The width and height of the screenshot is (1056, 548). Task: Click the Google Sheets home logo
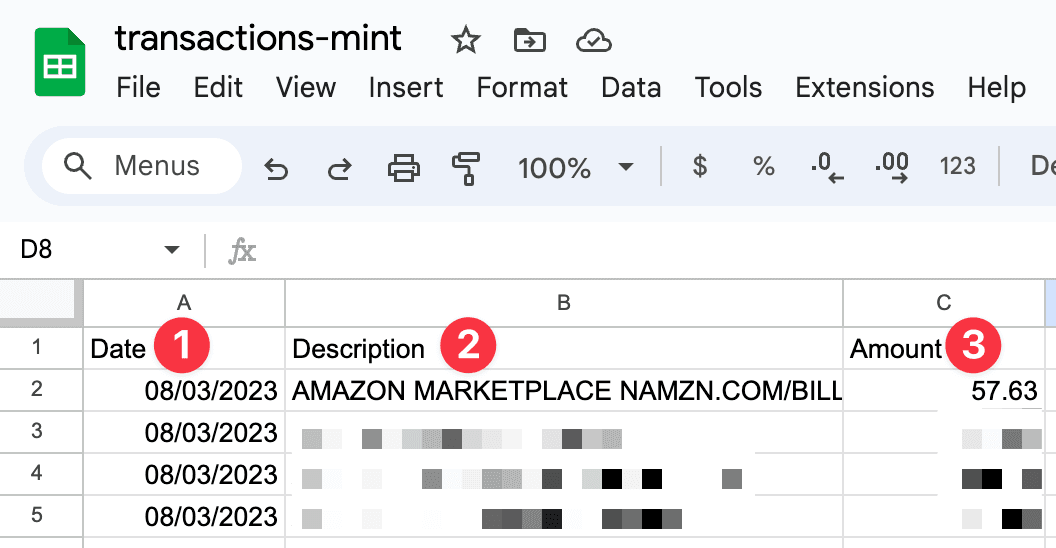(60, 62)
